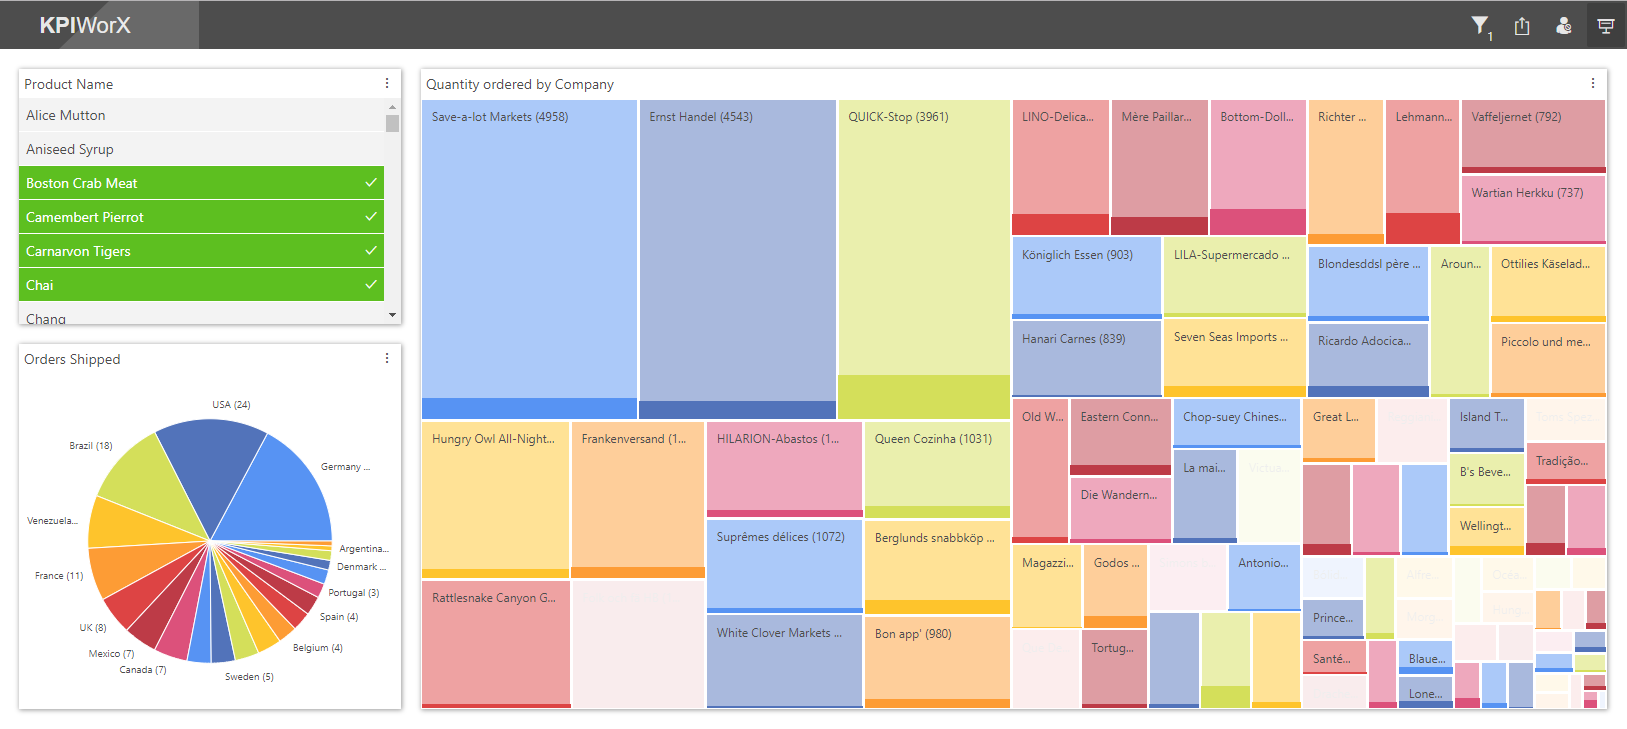Select Save-a-lot Markets (4958) treemap tile
This screenshot has width=1627, height=729.
(529, 259)
